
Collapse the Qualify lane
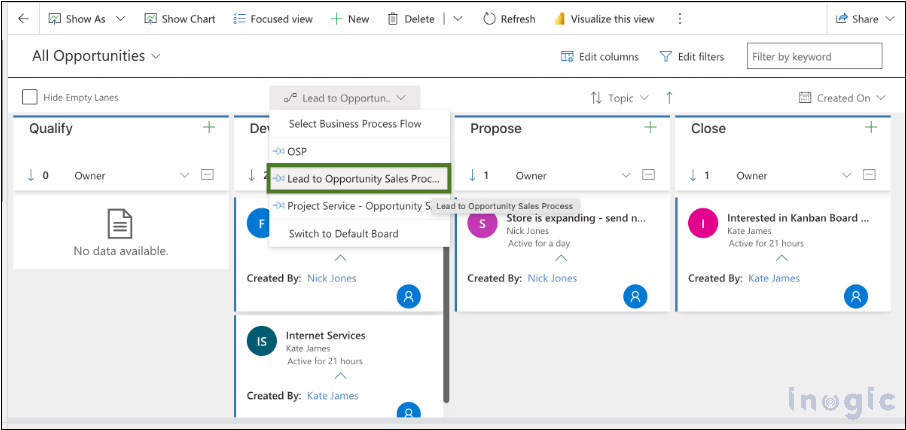207,175
